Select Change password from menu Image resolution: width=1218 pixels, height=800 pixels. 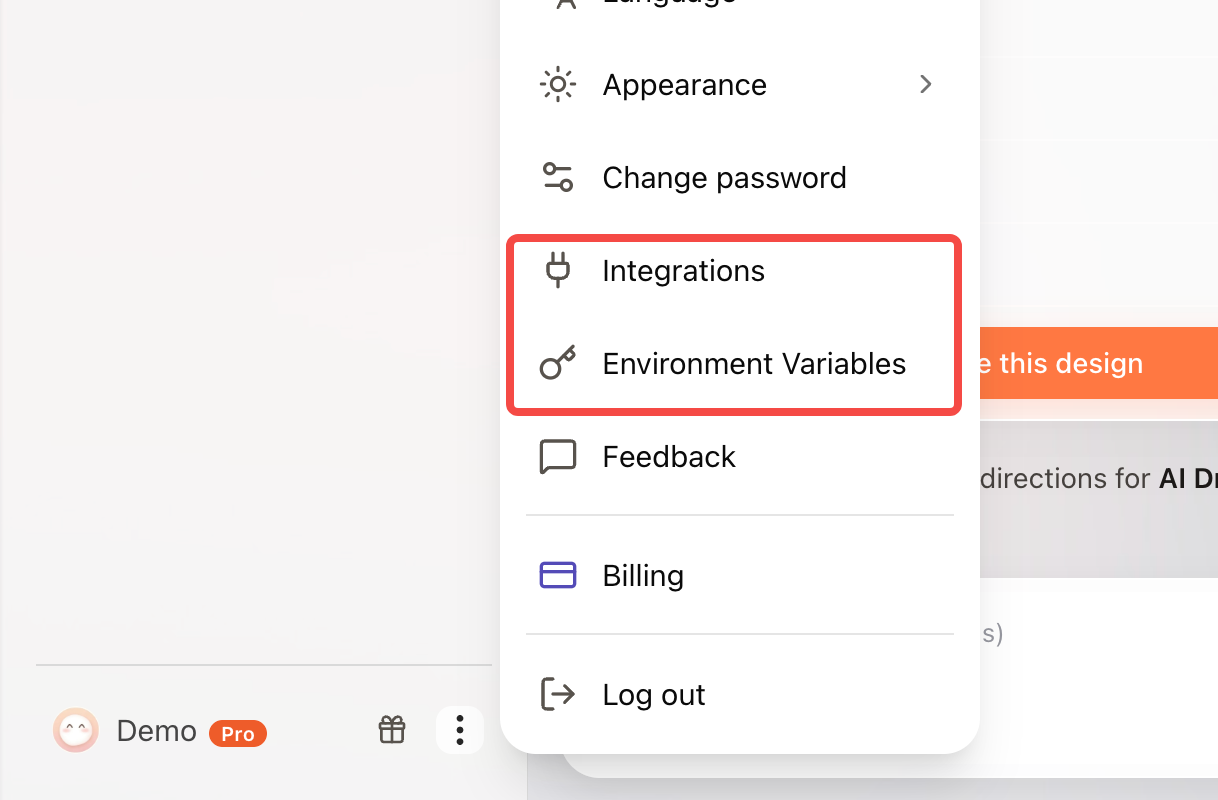coord(740,178)
